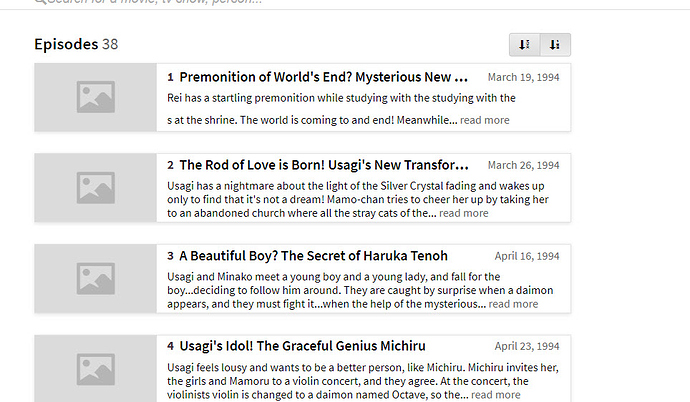Open "The Rod of Love is Born!" episode
The width and height of the screenshot is (690, 402).
324,165
